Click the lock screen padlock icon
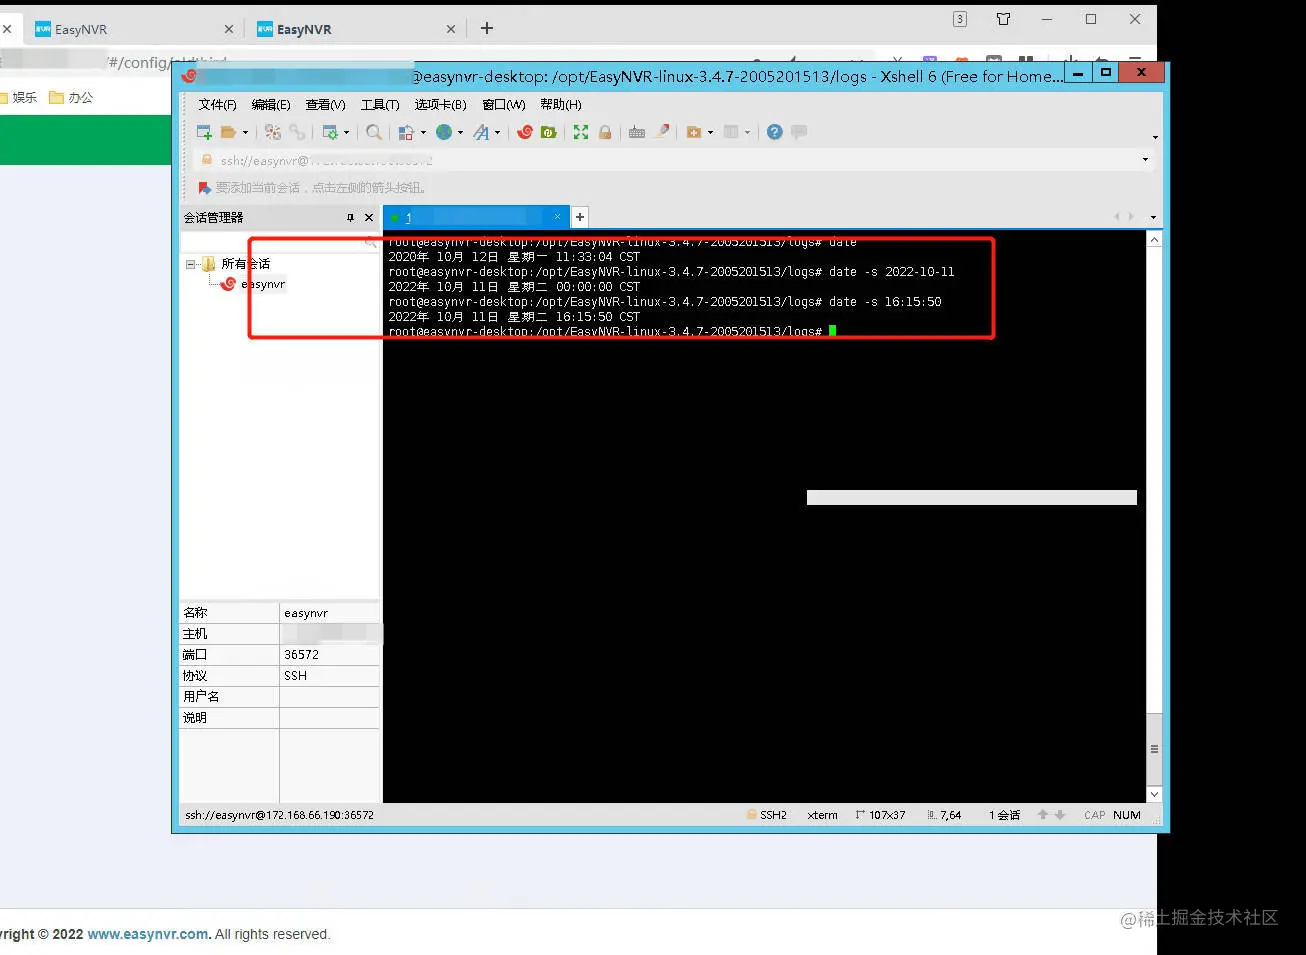This screenshot has width=1306, height=955. 605,132
